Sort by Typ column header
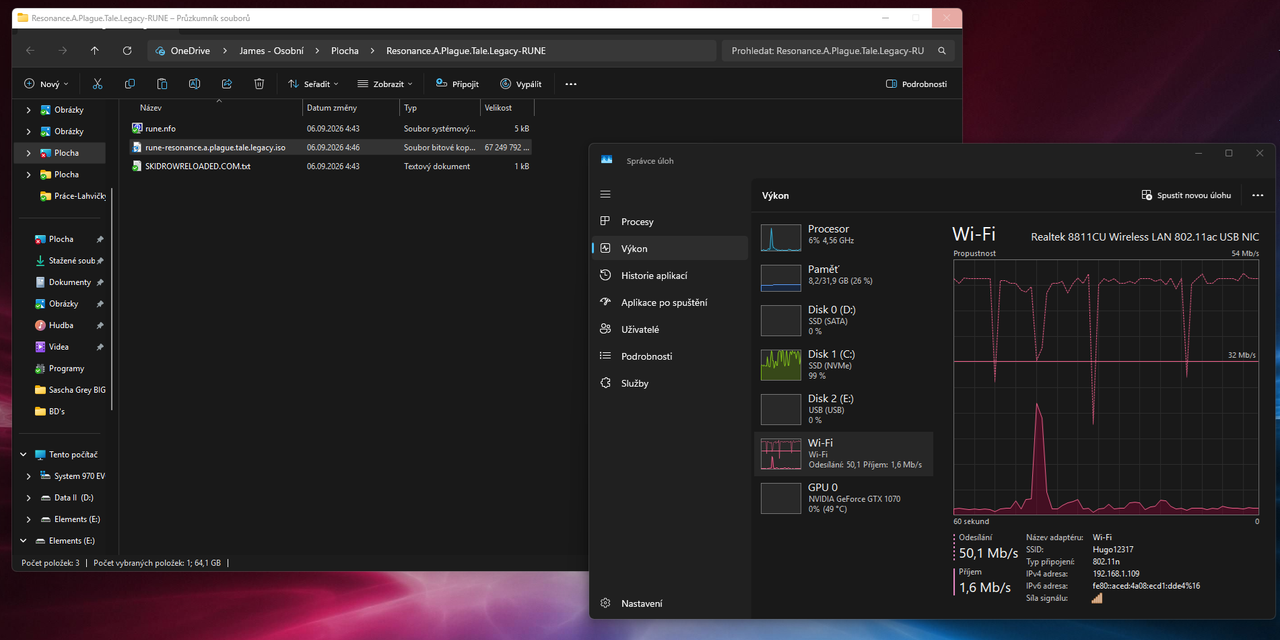 (440, 107)
